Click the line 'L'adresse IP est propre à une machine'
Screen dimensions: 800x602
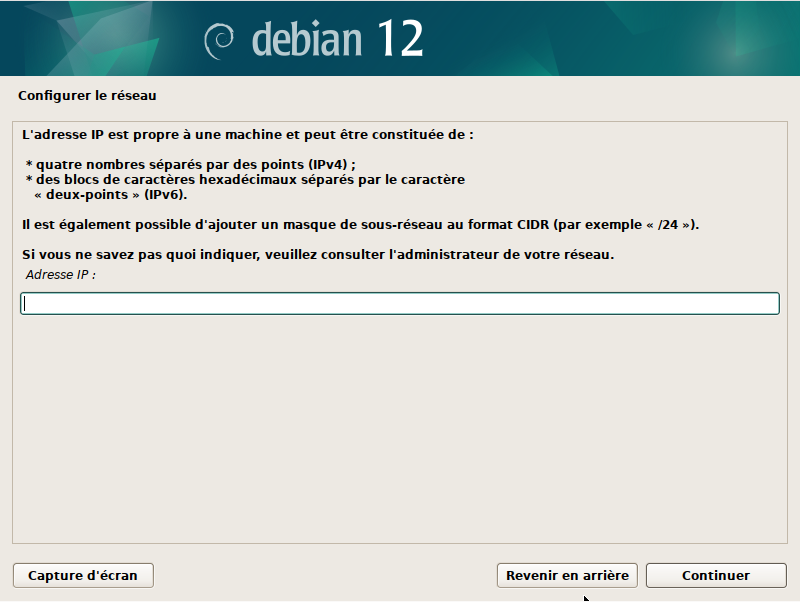[247, 135]
